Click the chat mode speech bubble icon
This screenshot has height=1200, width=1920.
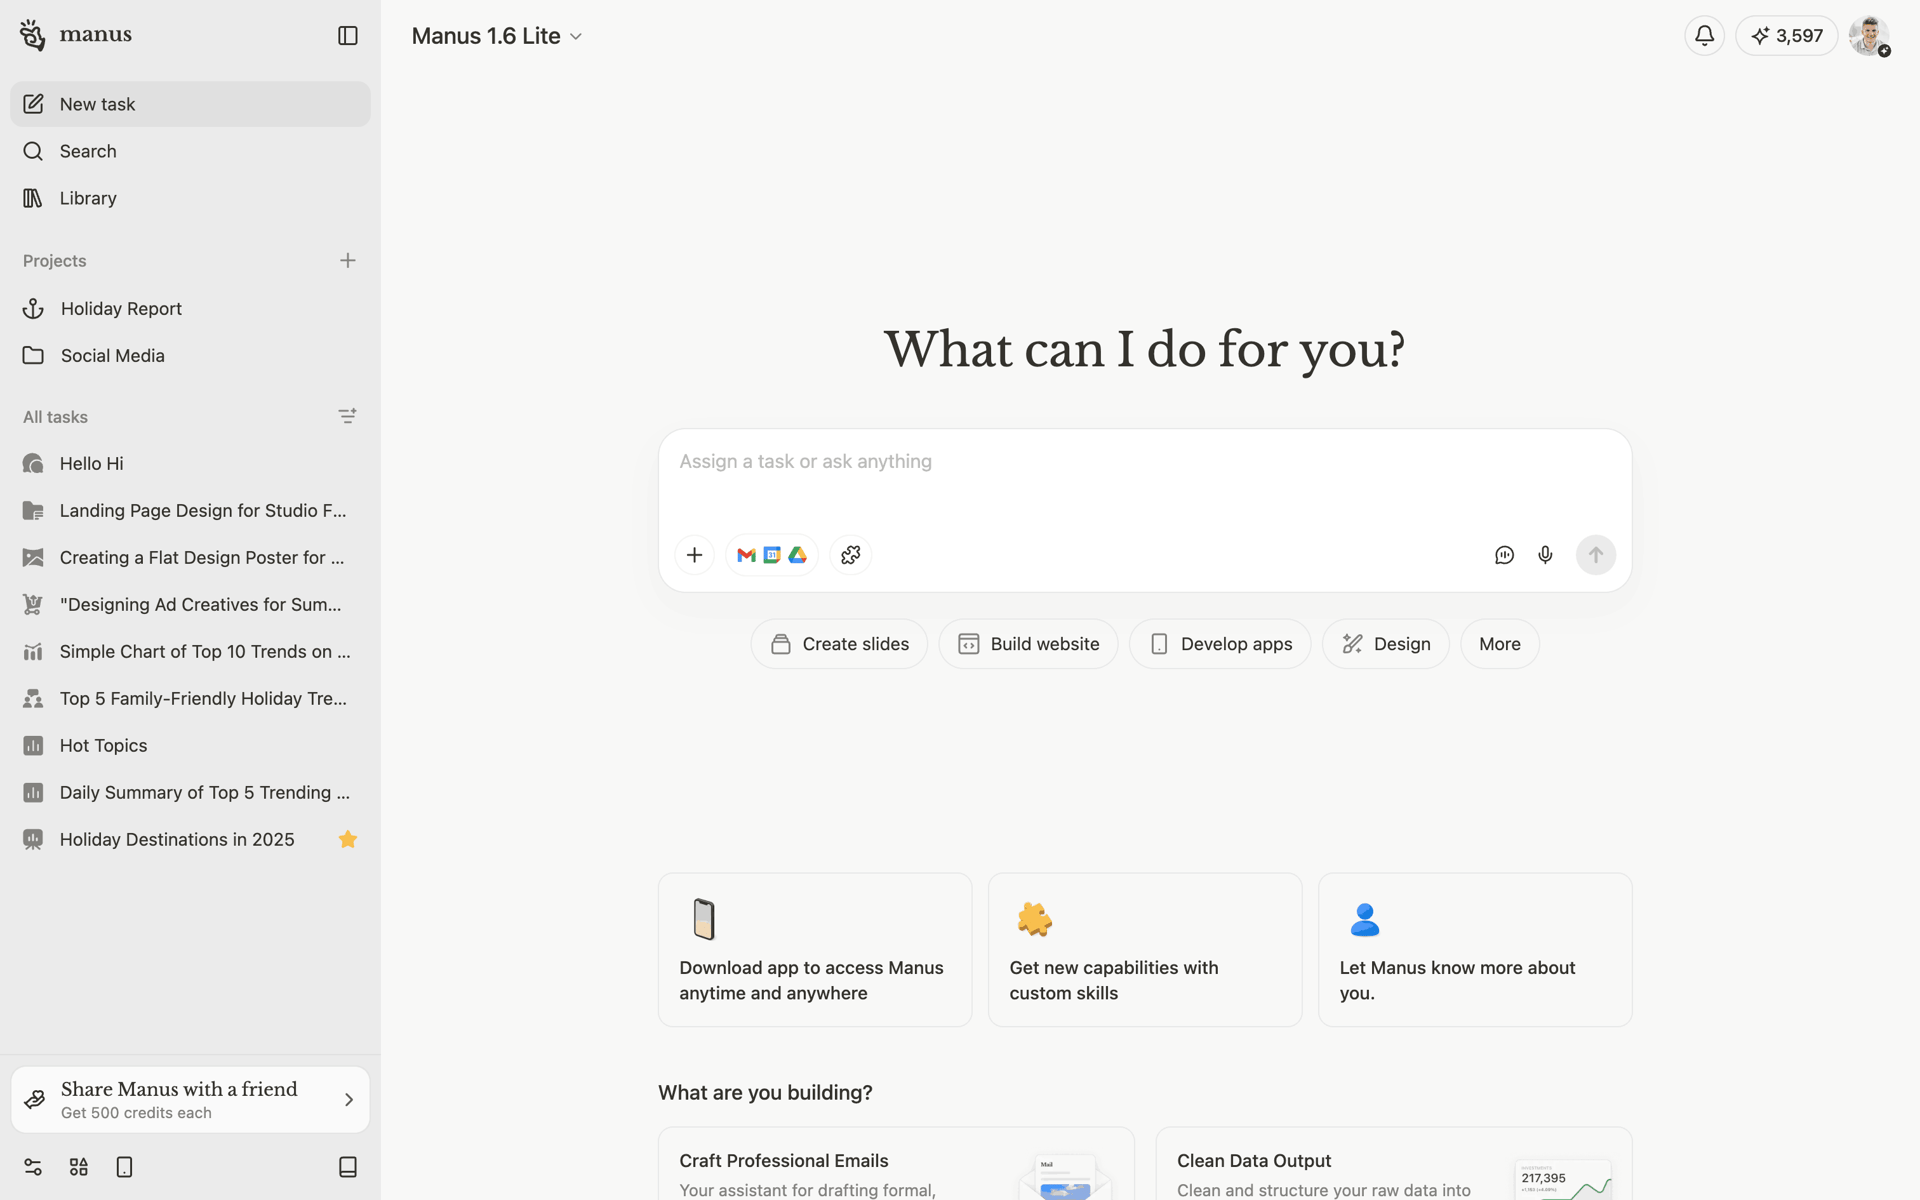click(1504, 555)
